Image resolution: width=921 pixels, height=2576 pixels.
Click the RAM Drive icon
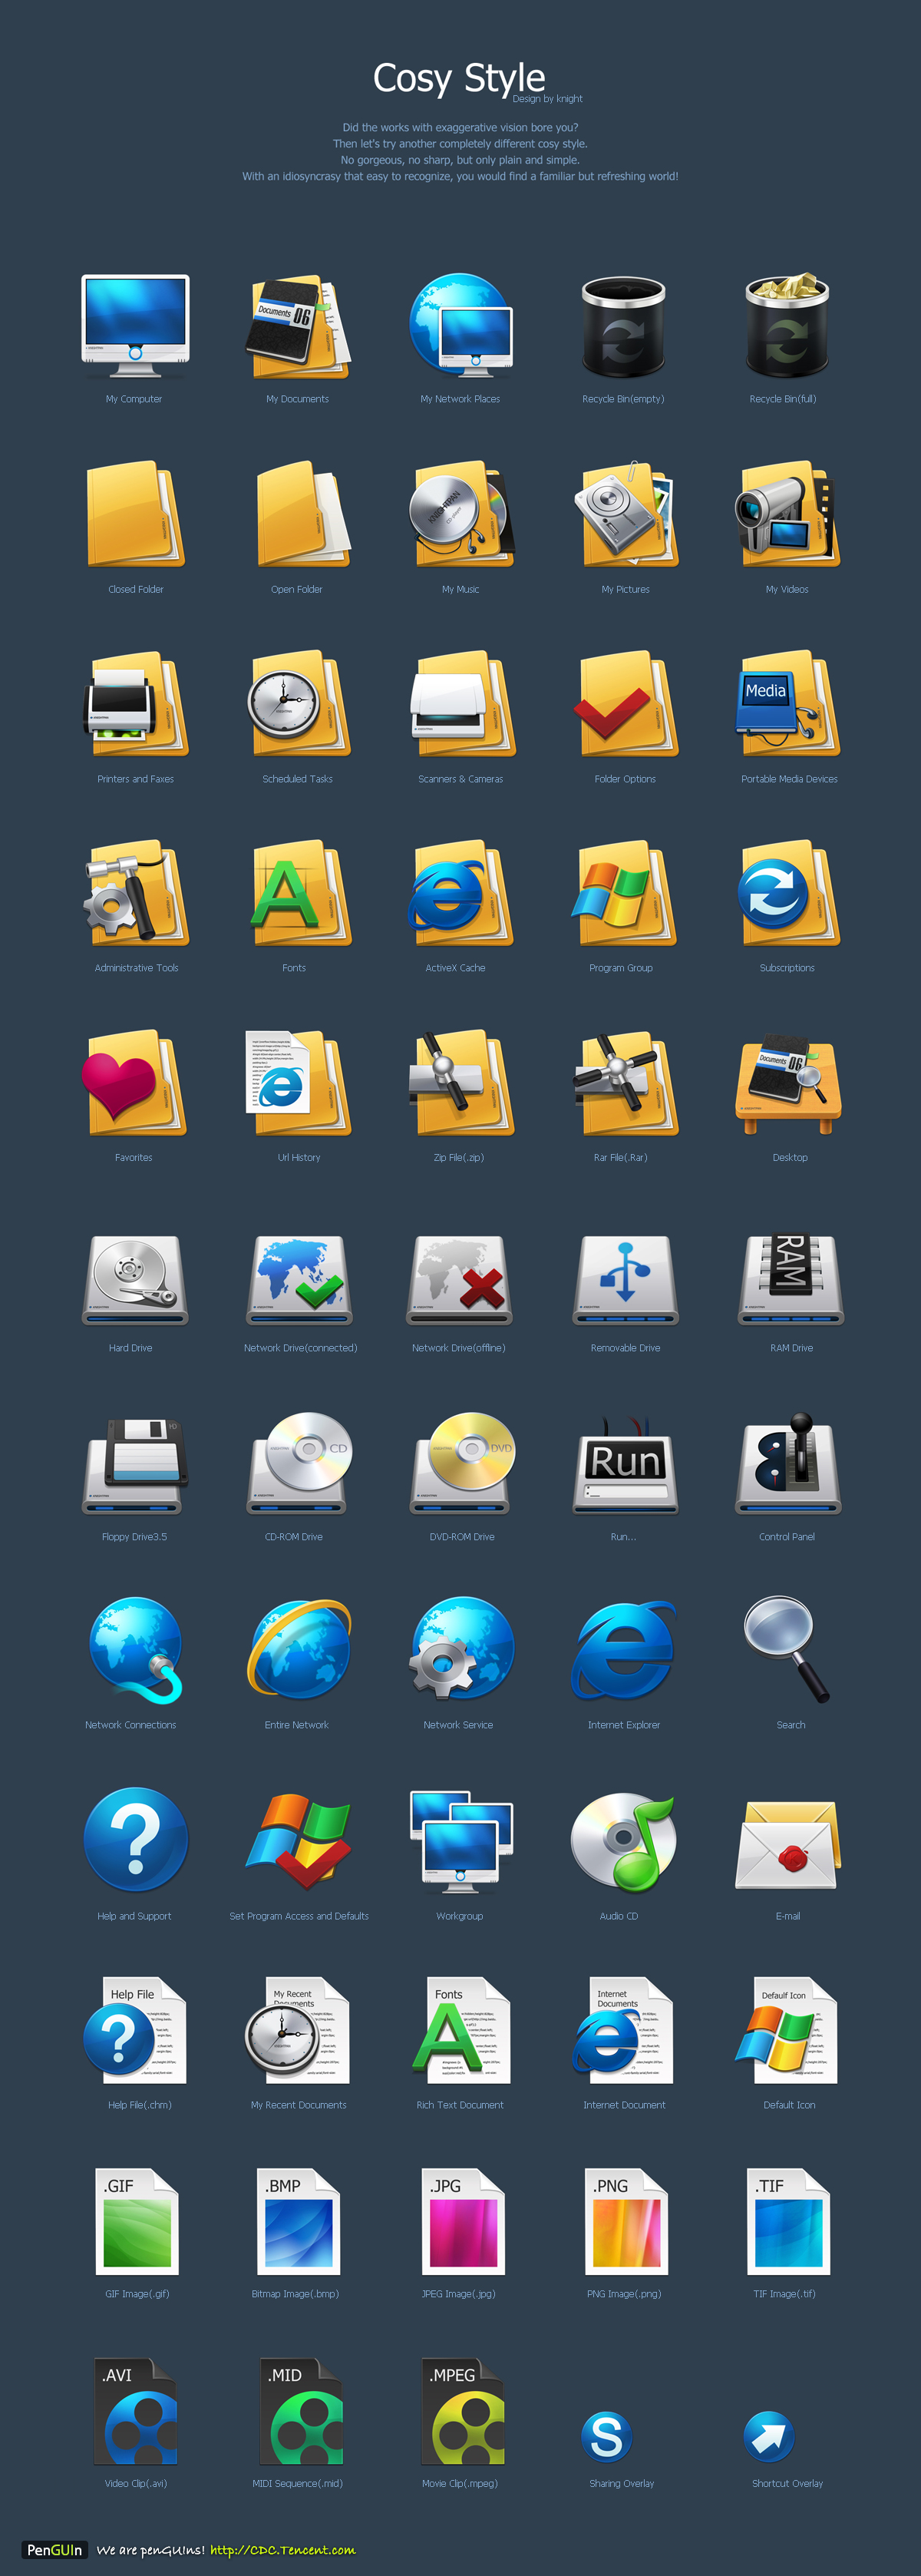click(x=791, y=1280)
